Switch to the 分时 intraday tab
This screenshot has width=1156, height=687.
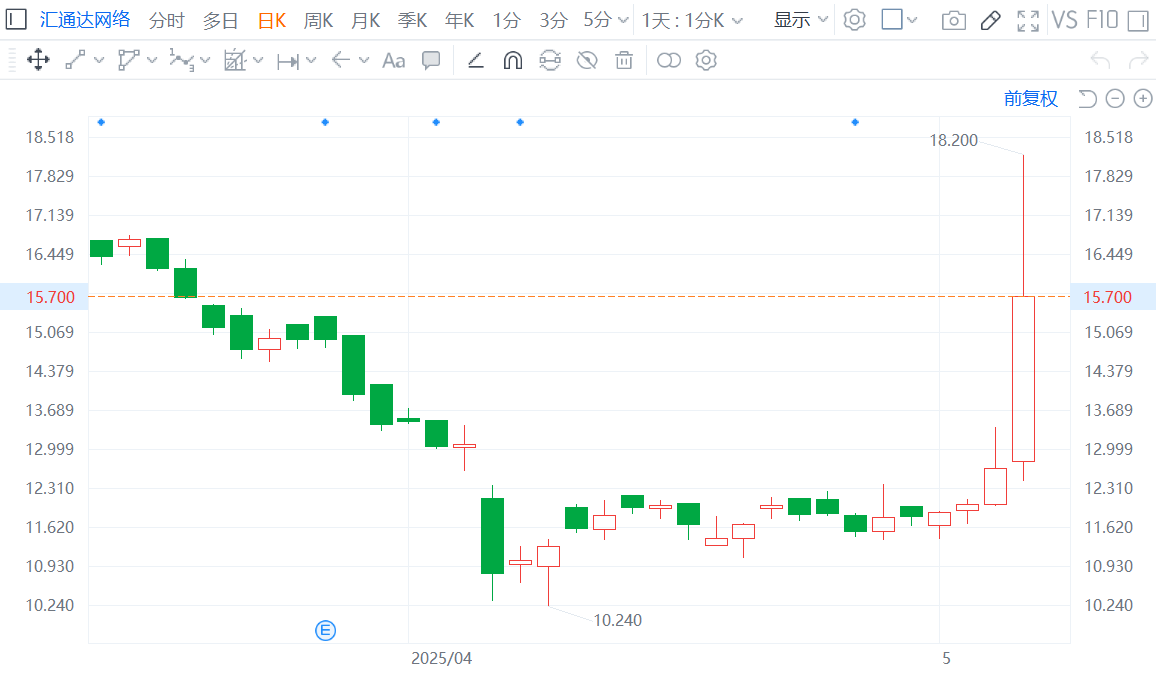pos(166,20)
